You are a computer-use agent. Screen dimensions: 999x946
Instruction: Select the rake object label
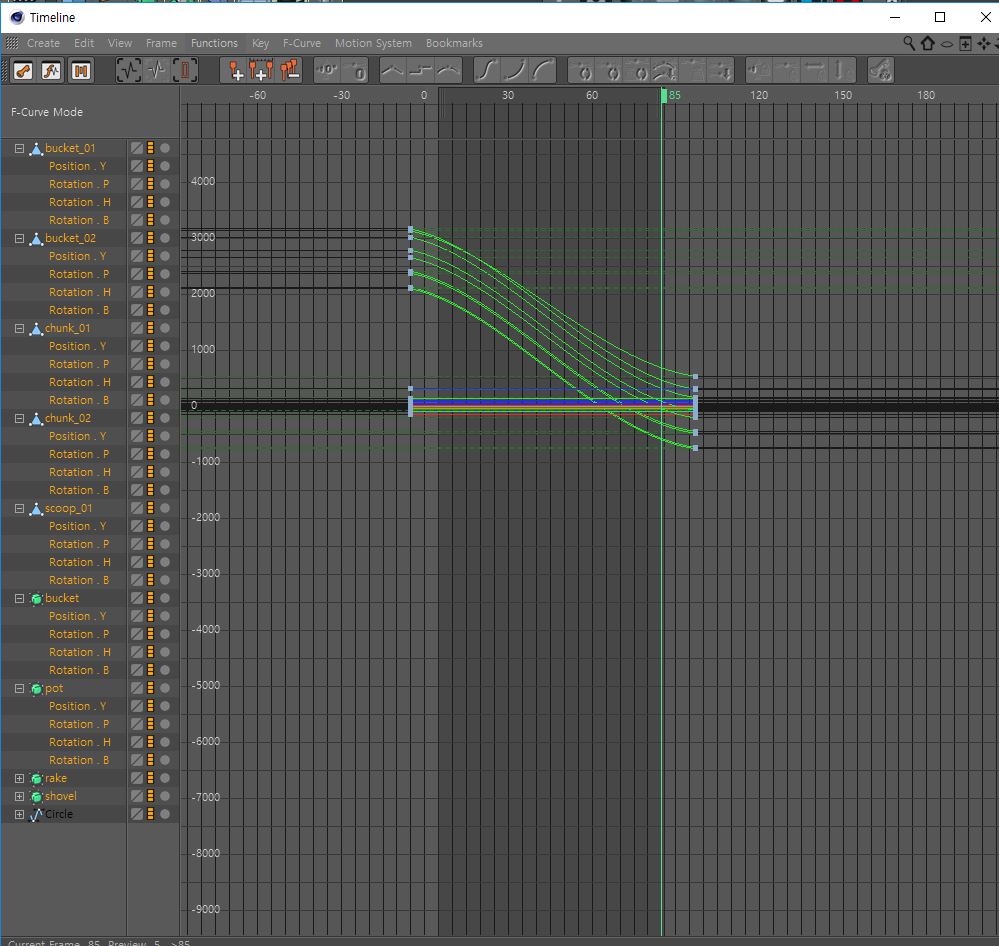55,778
